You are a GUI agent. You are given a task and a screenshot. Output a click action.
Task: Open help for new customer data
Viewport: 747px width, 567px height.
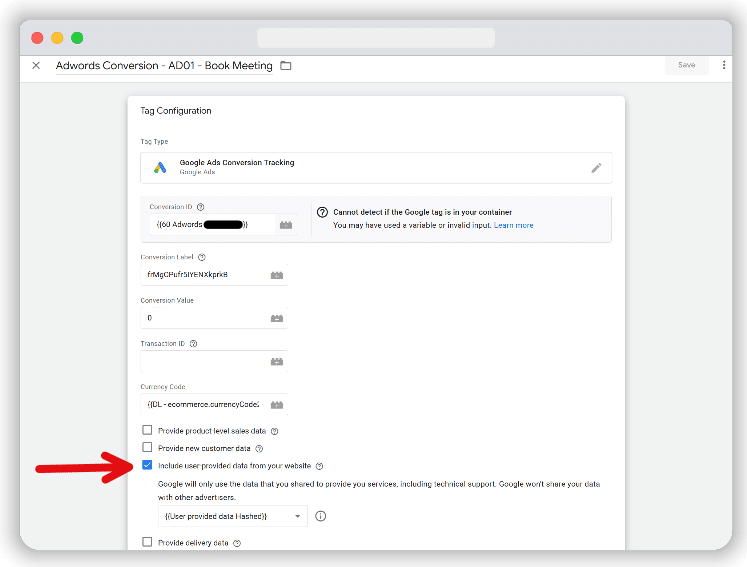[x=259, y=448]
